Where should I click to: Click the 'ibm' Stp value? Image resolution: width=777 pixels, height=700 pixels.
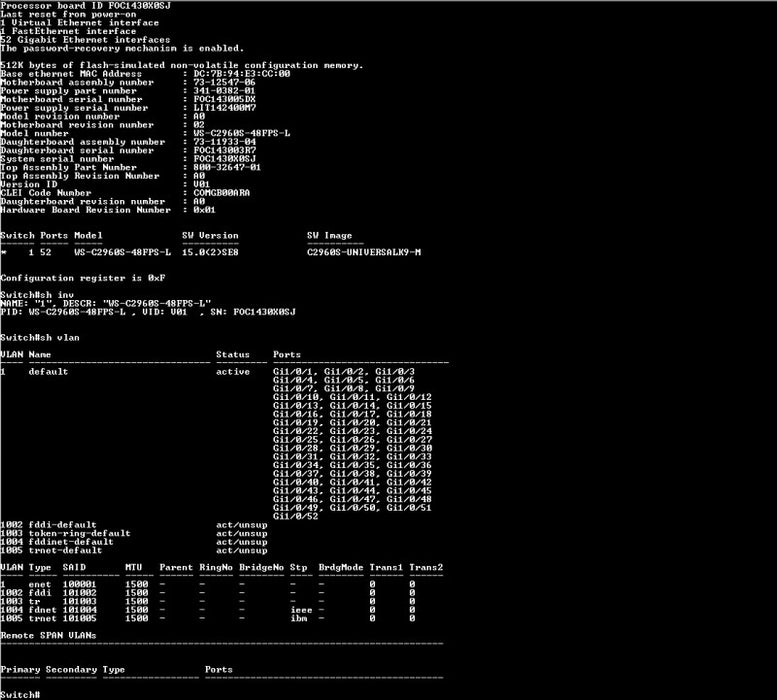pyautogui.click(x=299, y=618)
